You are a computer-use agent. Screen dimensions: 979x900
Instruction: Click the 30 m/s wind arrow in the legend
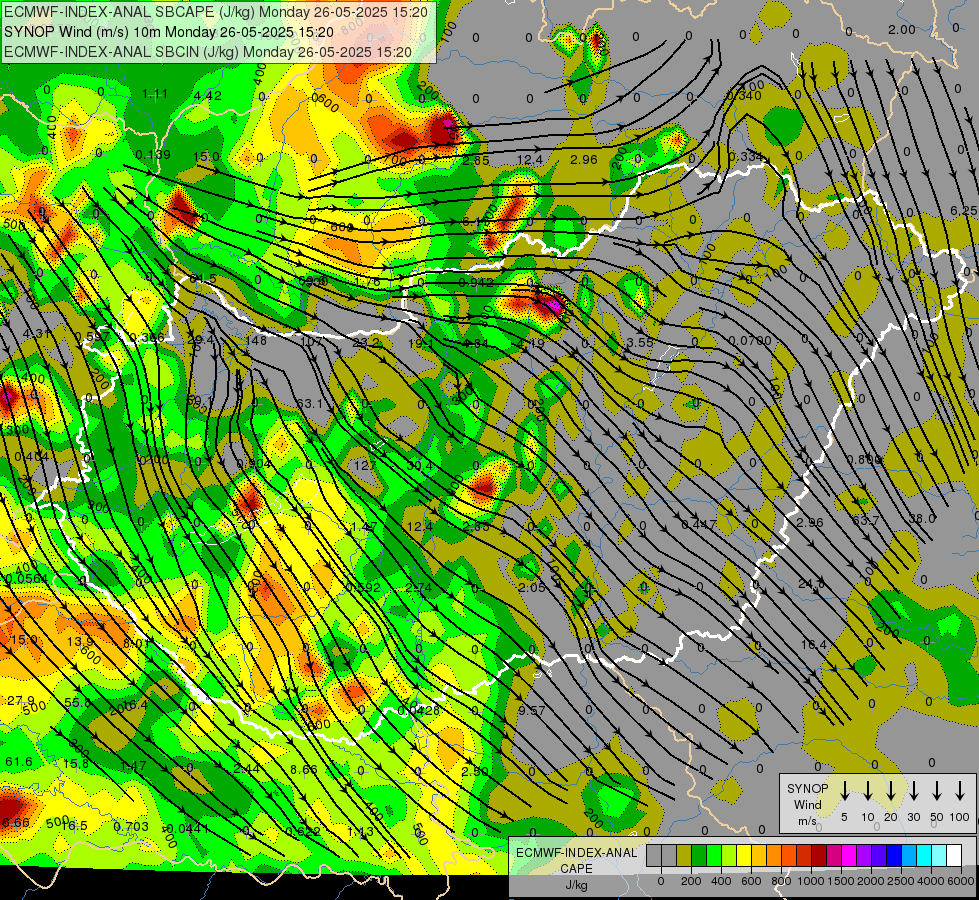click(914, 791)
